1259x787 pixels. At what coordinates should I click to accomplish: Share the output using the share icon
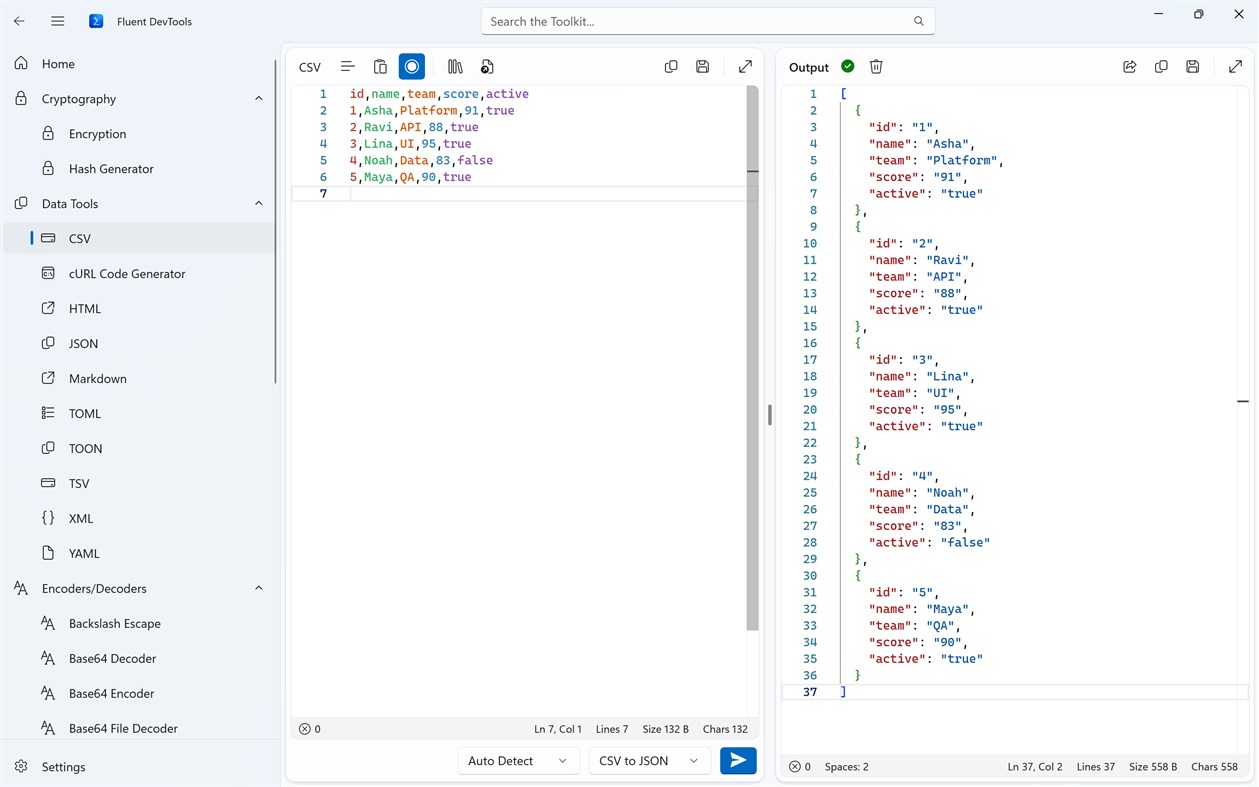pyautogui.click(x=1129, y=67)
